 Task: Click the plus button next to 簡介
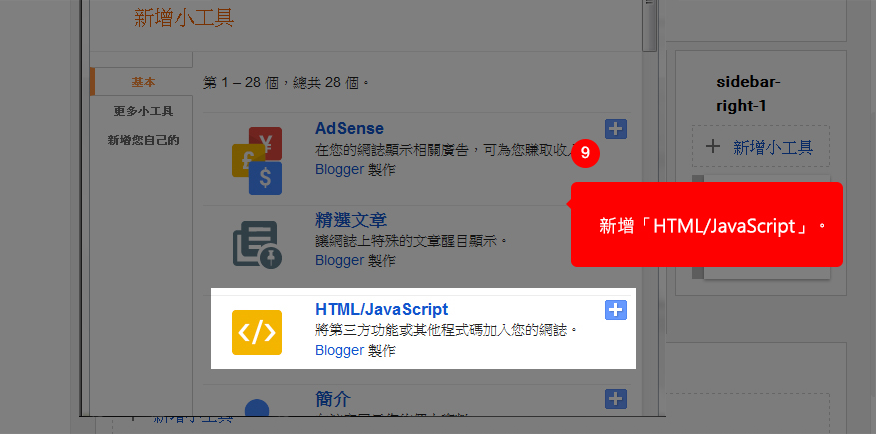pyautogui.click(x=616, y=399)
